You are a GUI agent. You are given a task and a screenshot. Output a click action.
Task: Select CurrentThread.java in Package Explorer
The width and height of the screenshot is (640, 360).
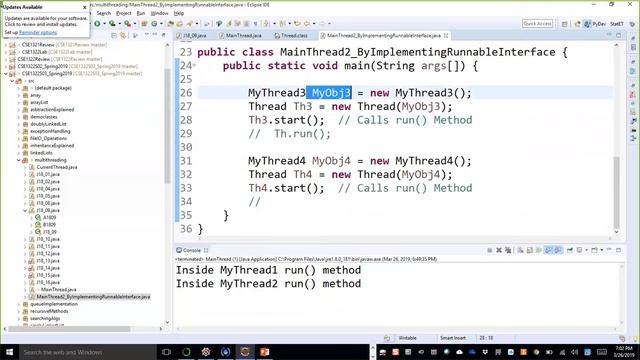tap(57, 167)
